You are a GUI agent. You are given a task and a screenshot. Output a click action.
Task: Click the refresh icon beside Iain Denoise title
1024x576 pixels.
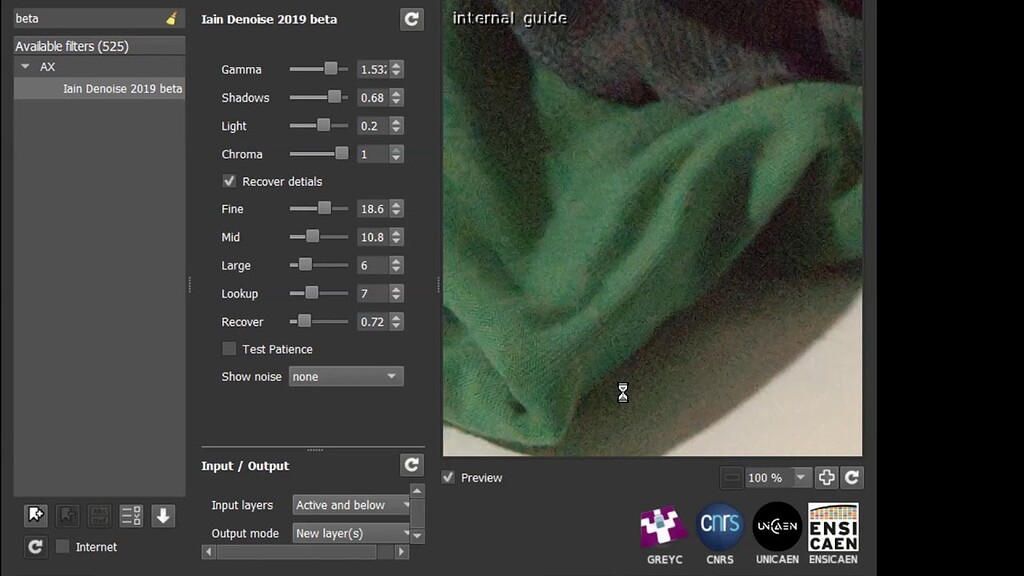tap(411, 18)
